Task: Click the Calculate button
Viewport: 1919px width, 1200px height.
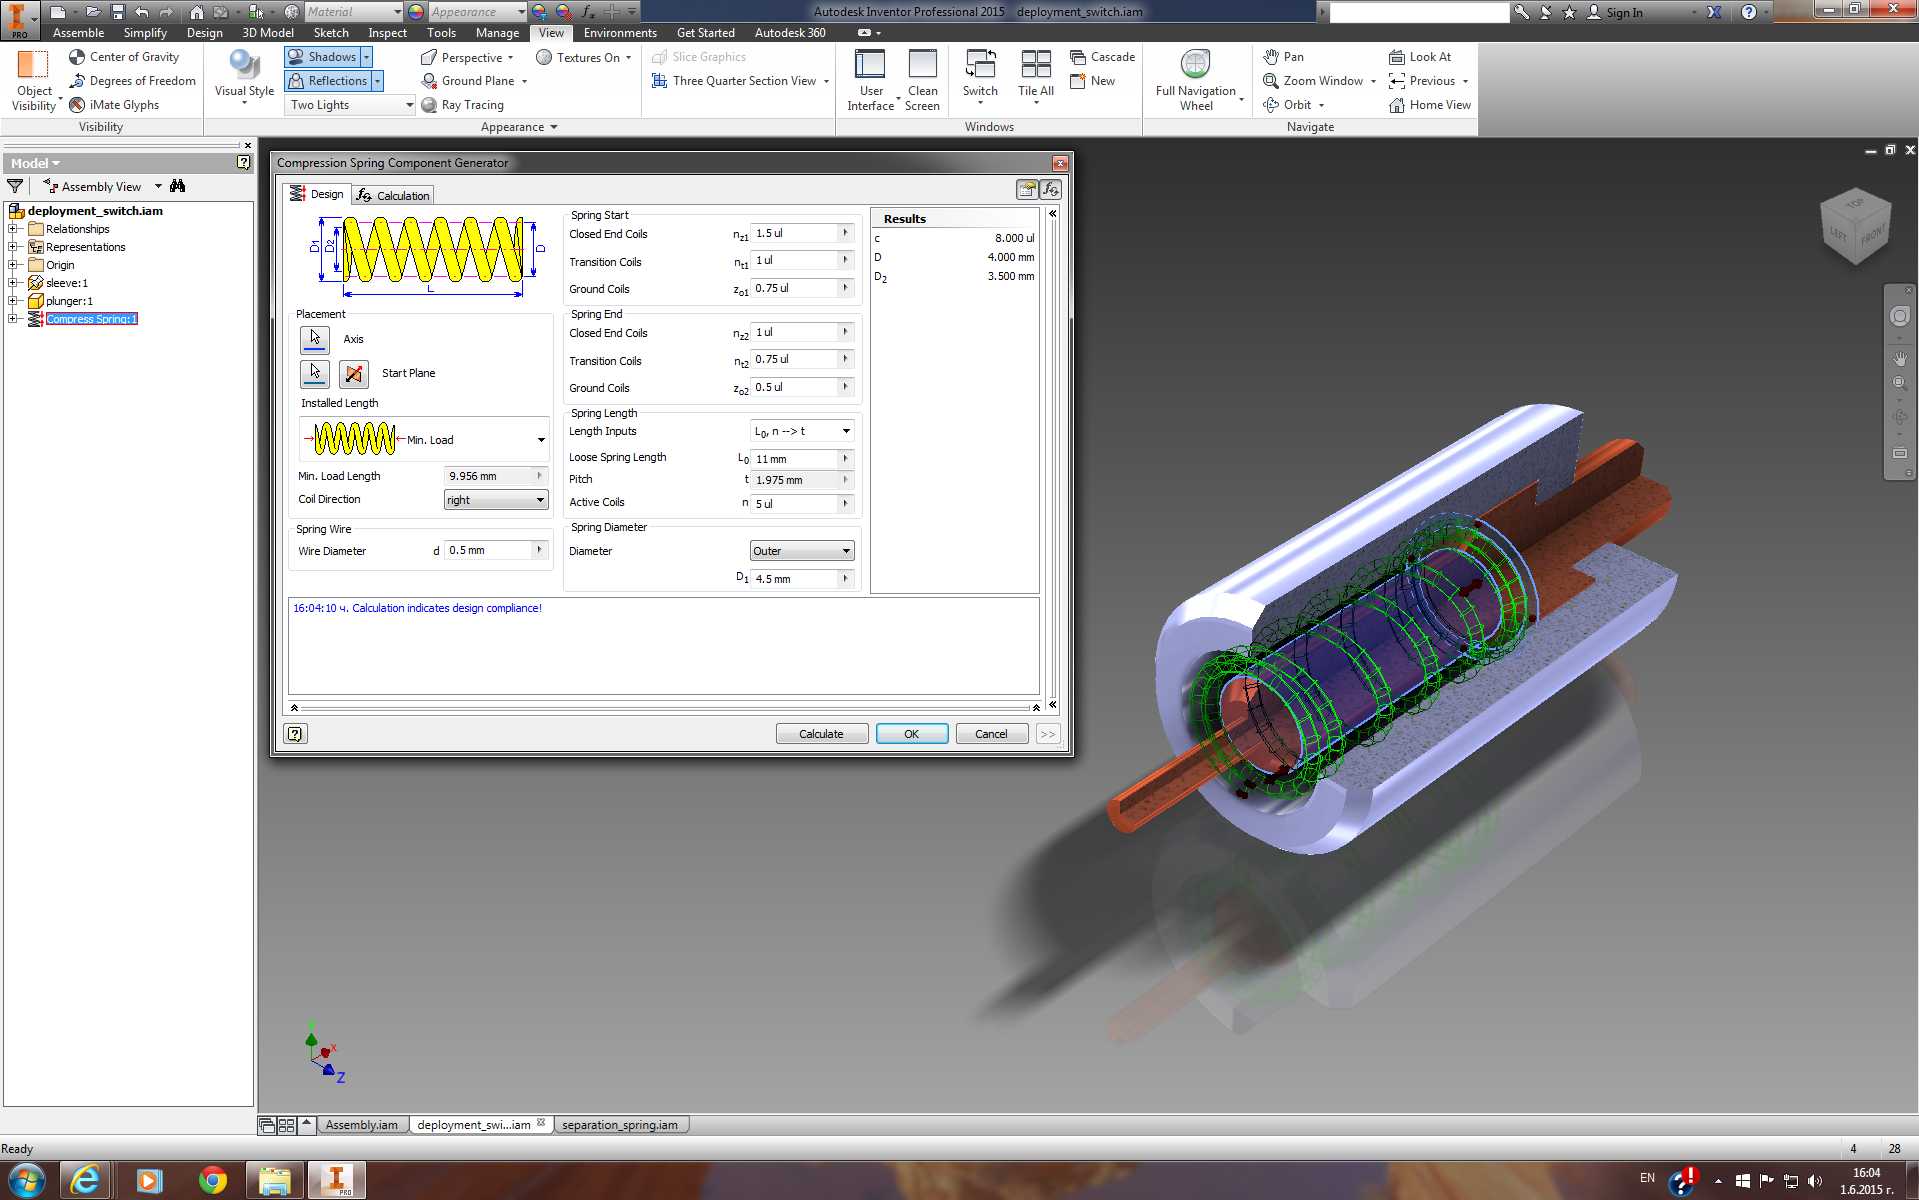Action: click(x=821, y=734)
